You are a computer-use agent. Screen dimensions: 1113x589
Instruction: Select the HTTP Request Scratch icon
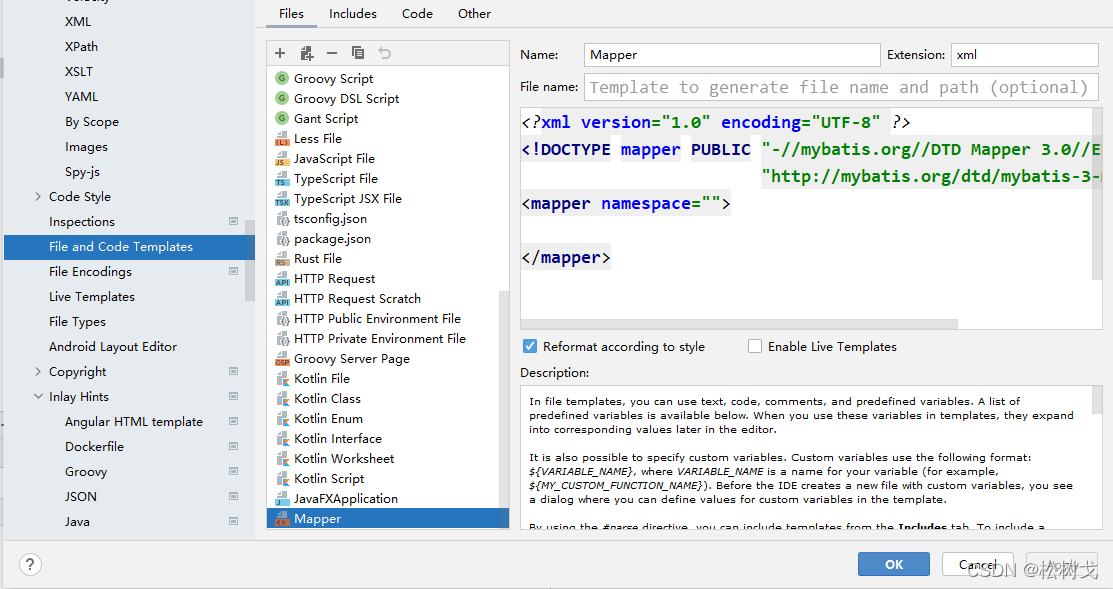[282, 298]
